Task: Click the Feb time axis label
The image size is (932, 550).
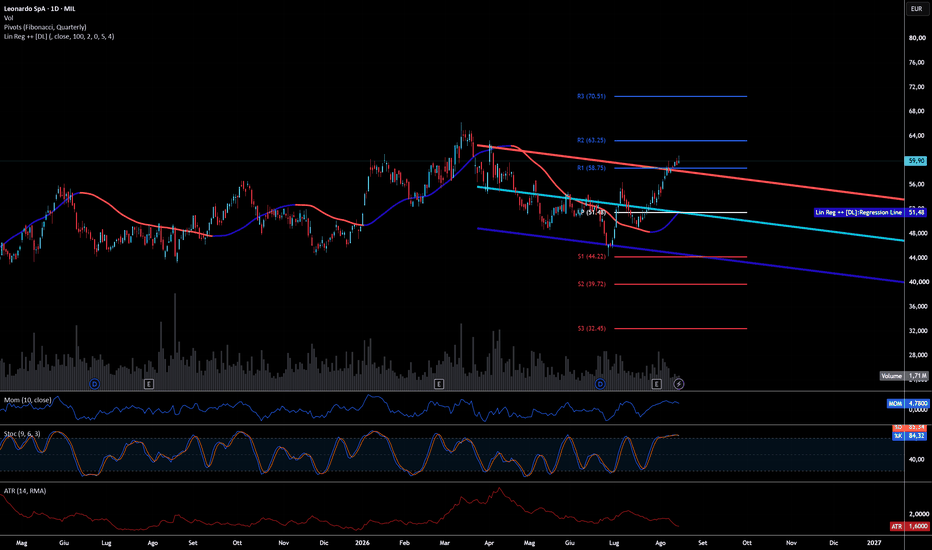Action: pos(404,543)
